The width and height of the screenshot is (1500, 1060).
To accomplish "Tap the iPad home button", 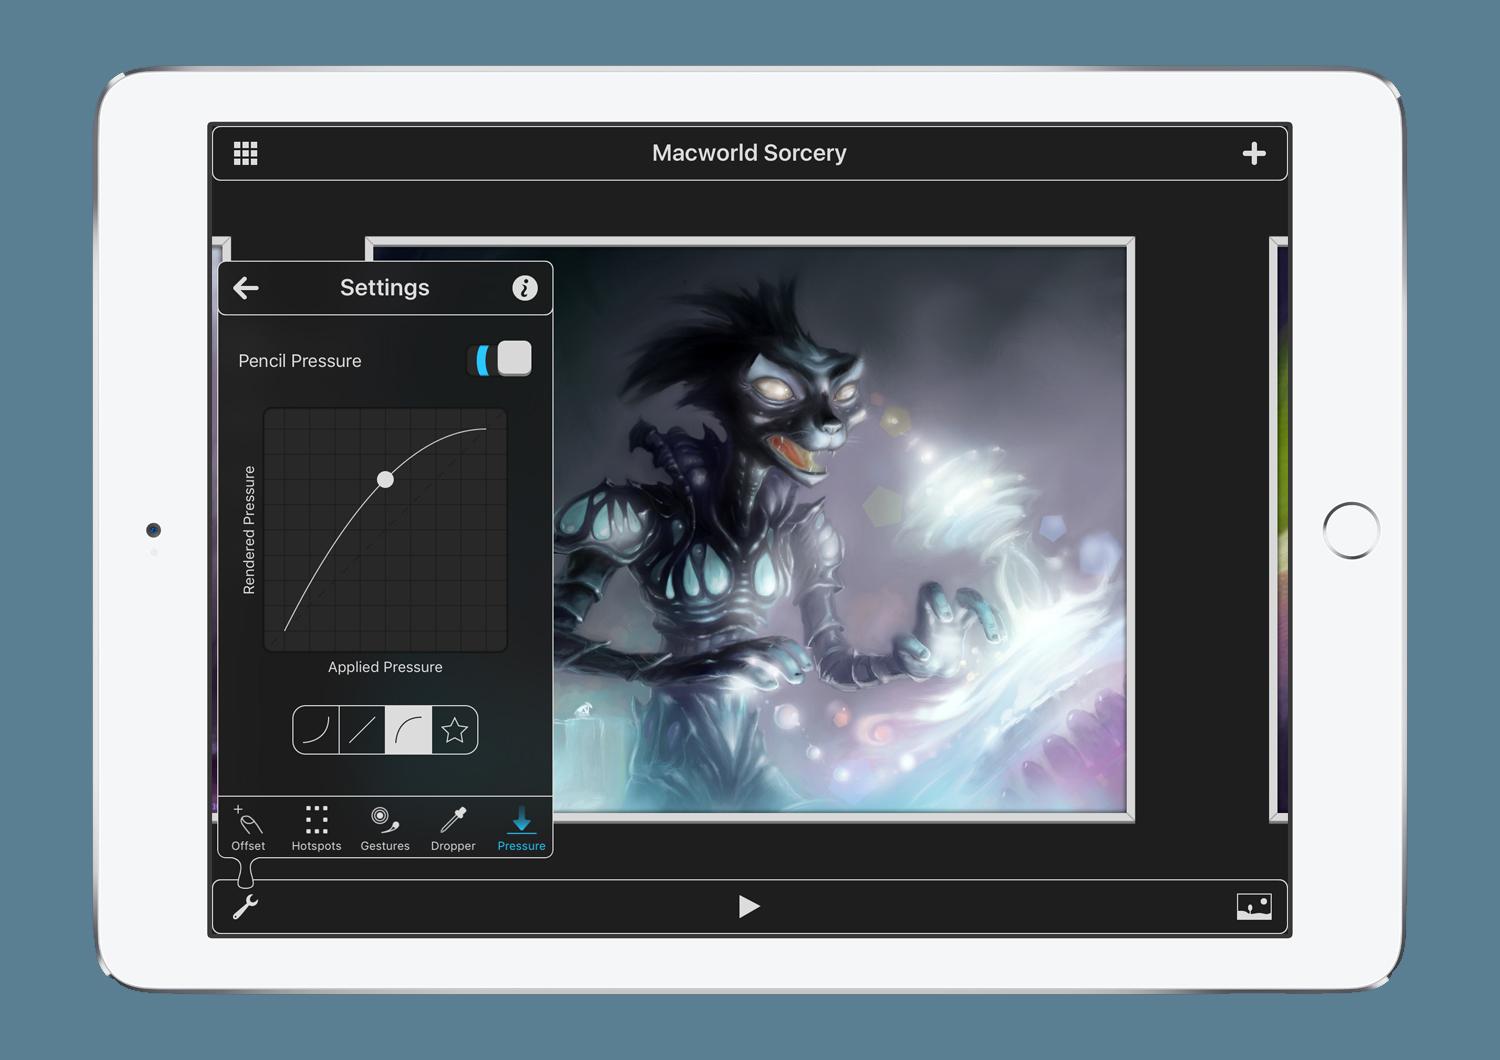I will click(1351, 530).
